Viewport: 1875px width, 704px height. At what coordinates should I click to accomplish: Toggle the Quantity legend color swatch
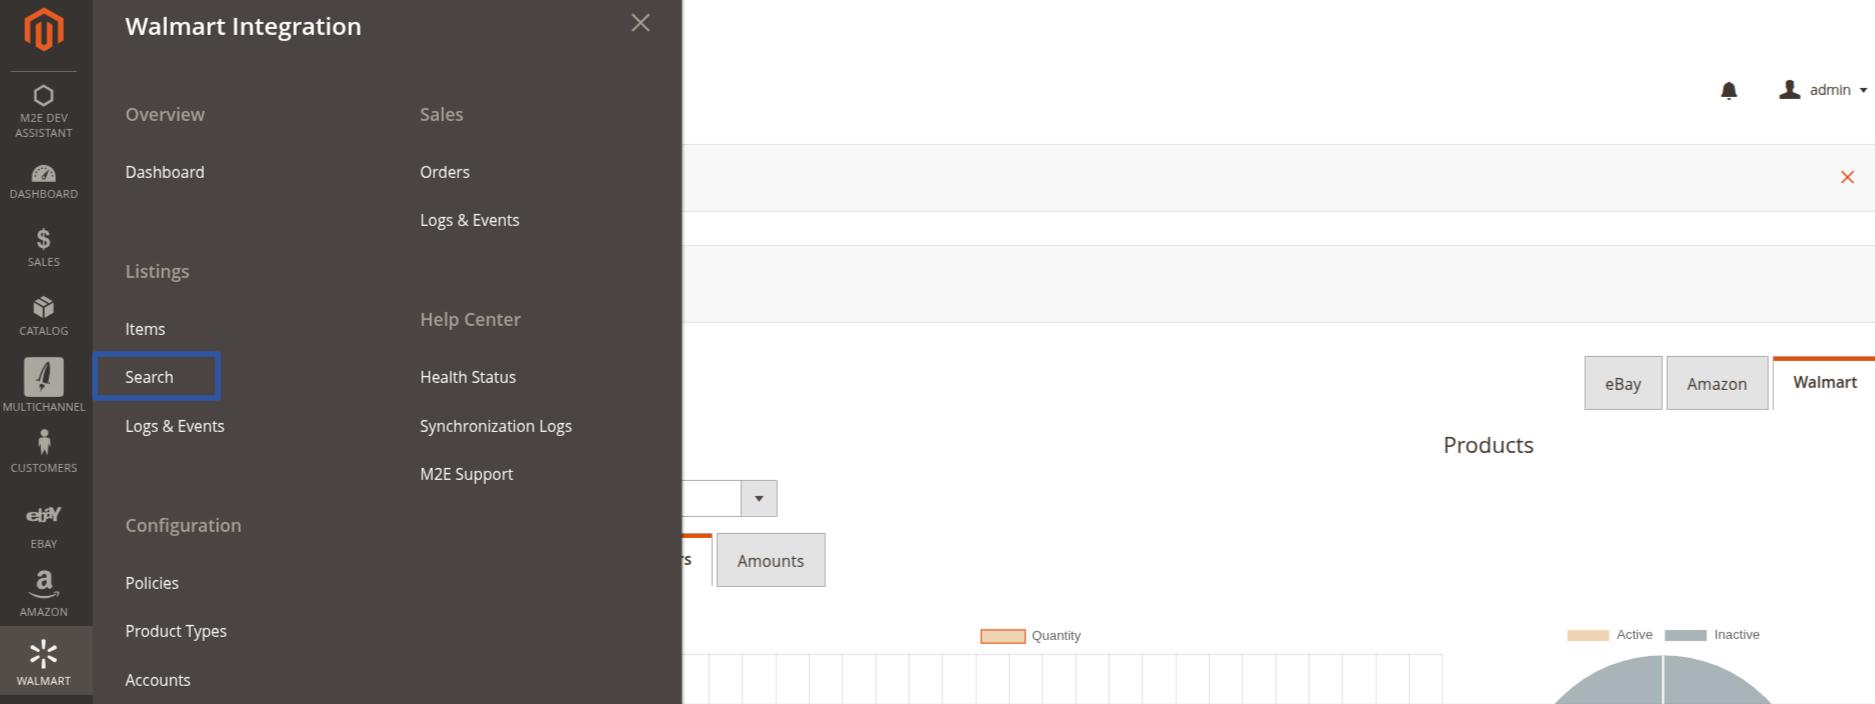(x=1003, y=636)
